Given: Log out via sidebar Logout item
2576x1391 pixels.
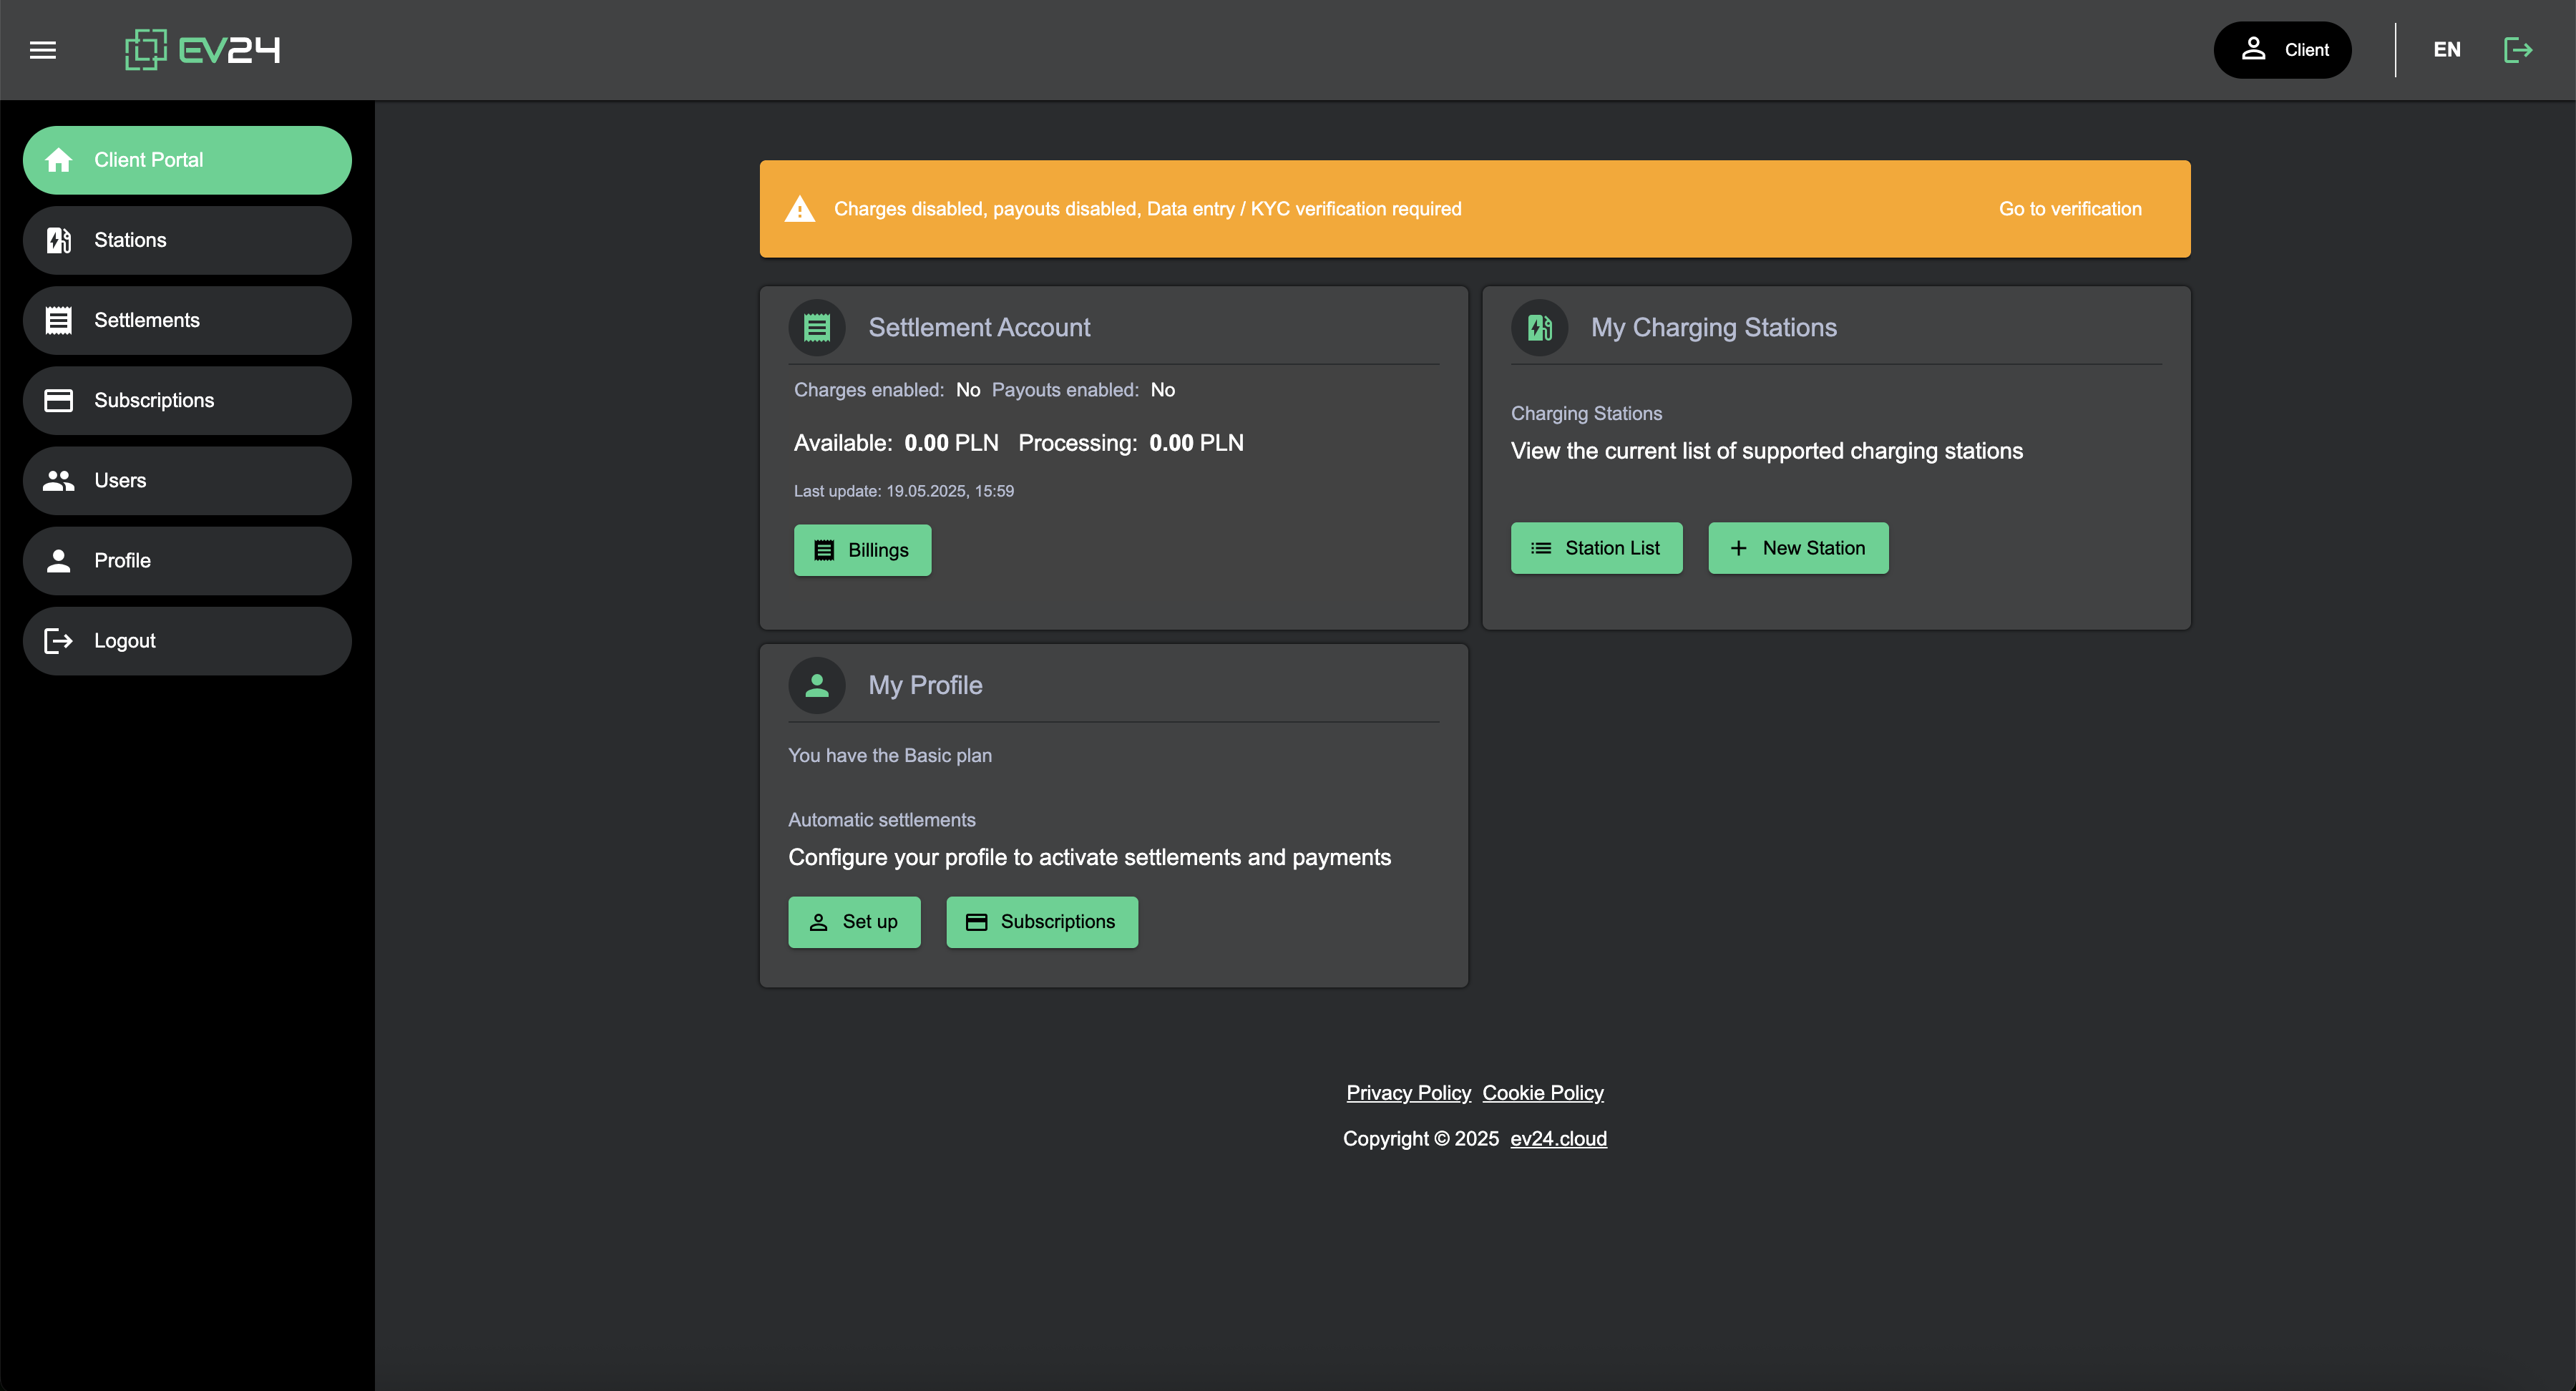Looking at the screenshot, I should [x=187, y=641].
